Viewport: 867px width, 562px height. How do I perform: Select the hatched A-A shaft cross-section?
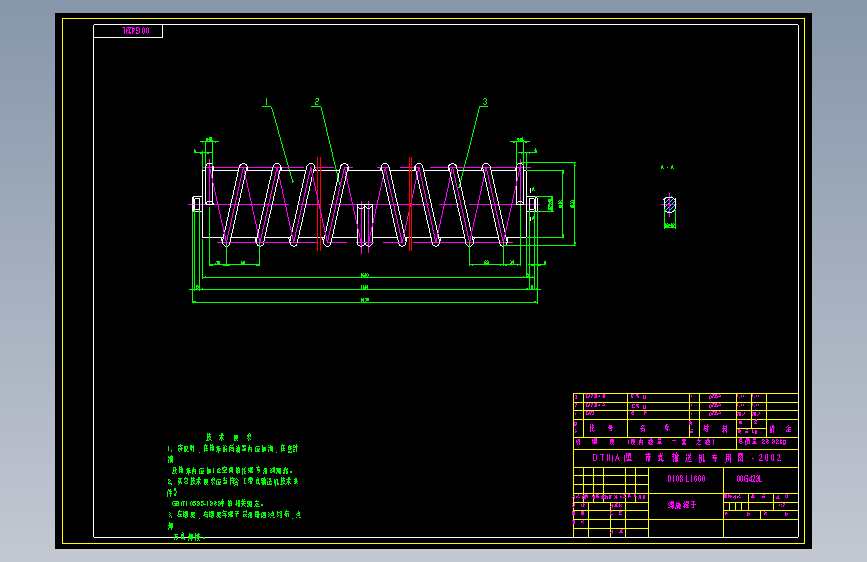pyautogui.click(x=670, y=205)
